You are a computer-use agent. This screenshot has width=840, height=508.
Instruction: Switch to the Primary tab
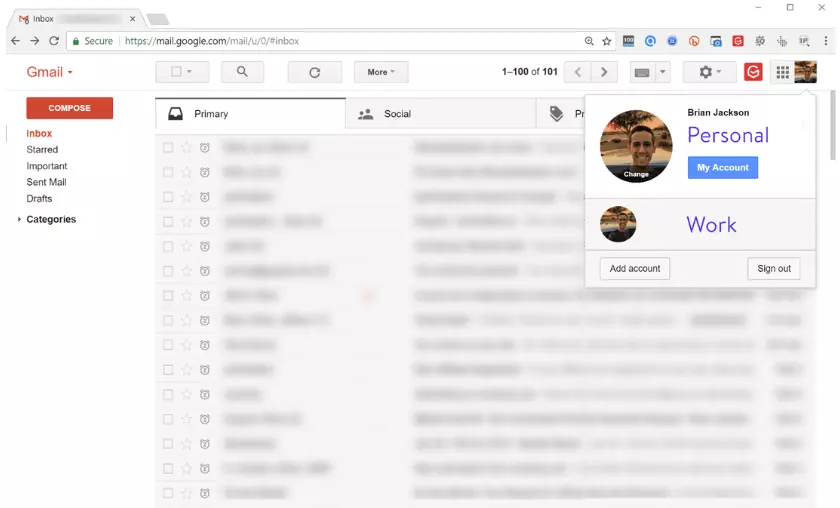(x=250, y=114)
